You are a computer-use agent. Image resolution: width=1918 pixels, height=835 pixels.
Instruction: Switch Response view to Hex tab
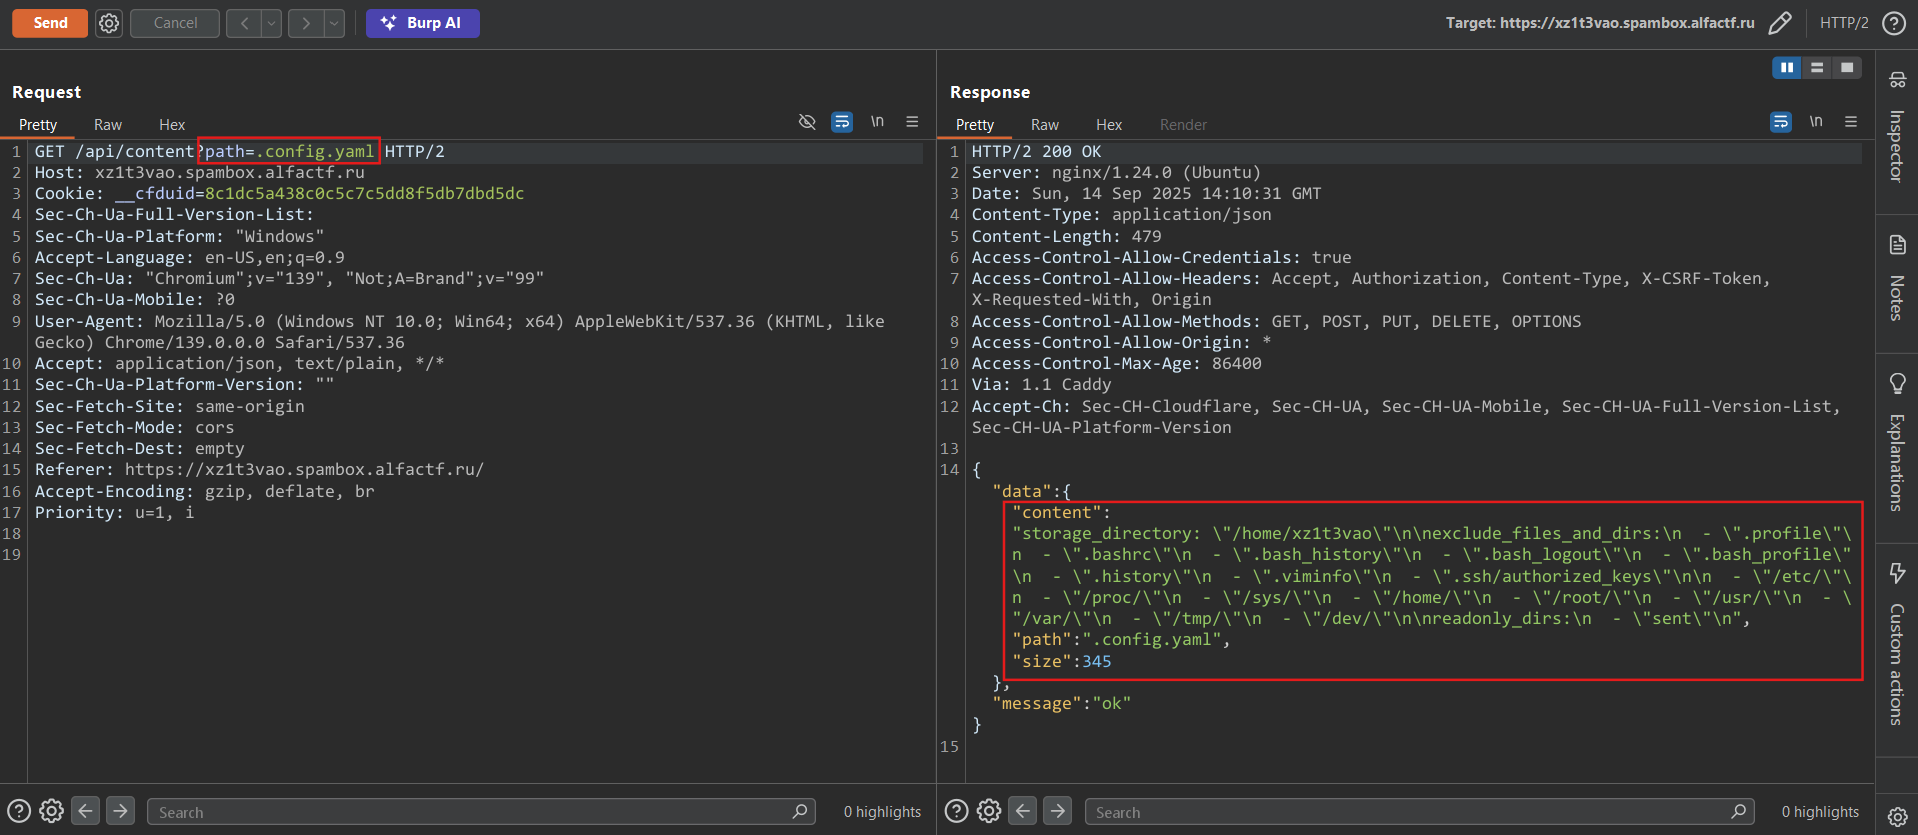coord(1108,125)
